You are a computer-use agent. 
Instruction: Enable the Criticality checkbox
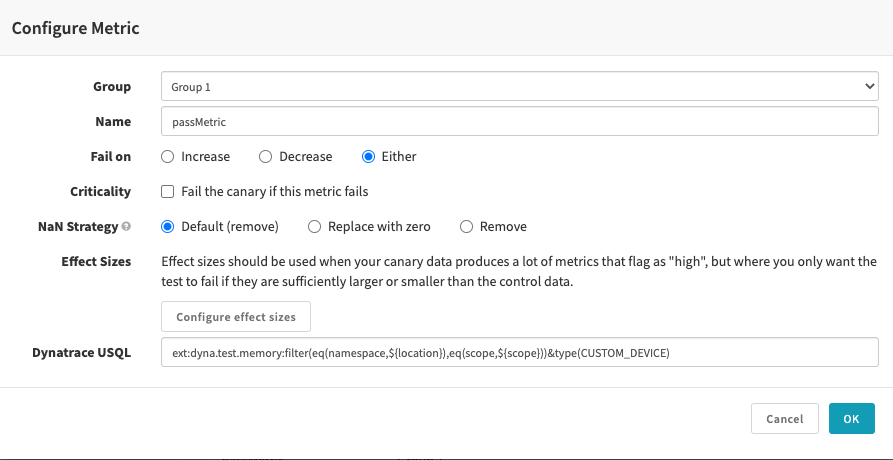pyautogui.click(x=168, y=191)
